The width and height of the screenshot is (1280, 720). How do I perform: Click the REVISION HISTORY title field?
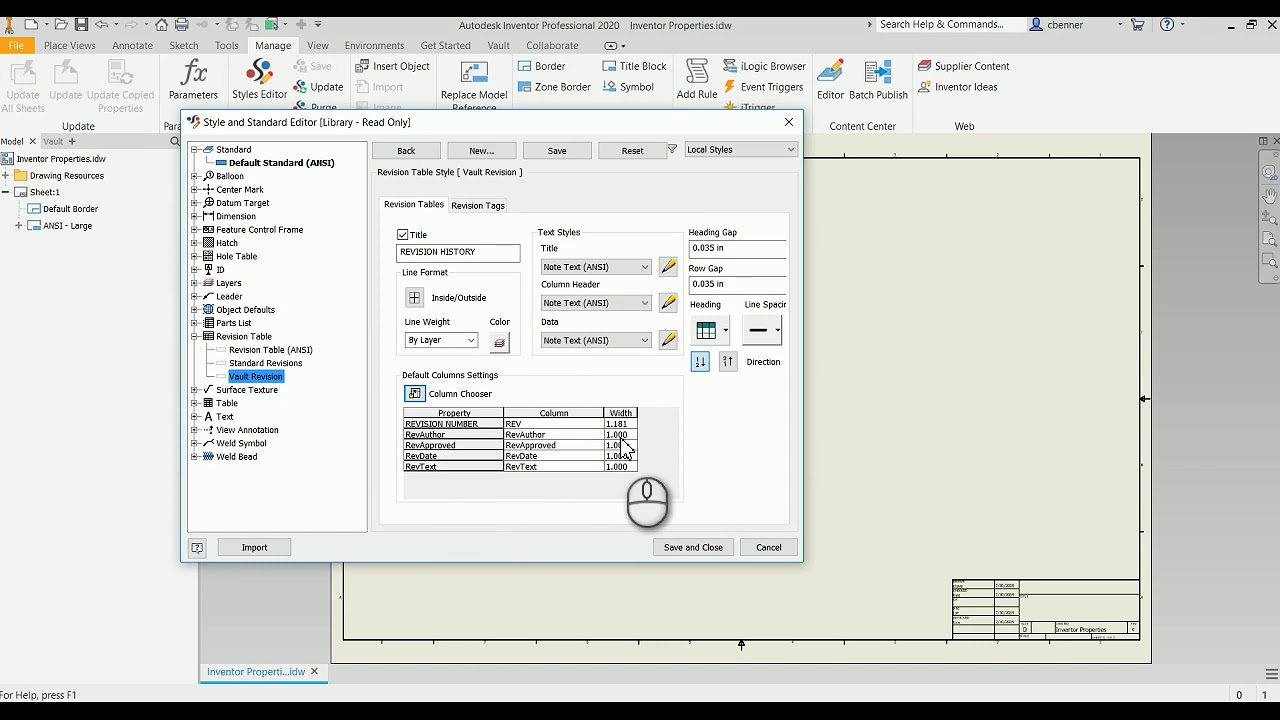tap(458, 252)
